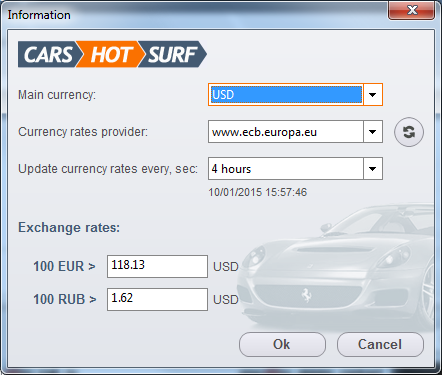Click the Main currency label
This screenshot has height=375, width=442.
57,95
